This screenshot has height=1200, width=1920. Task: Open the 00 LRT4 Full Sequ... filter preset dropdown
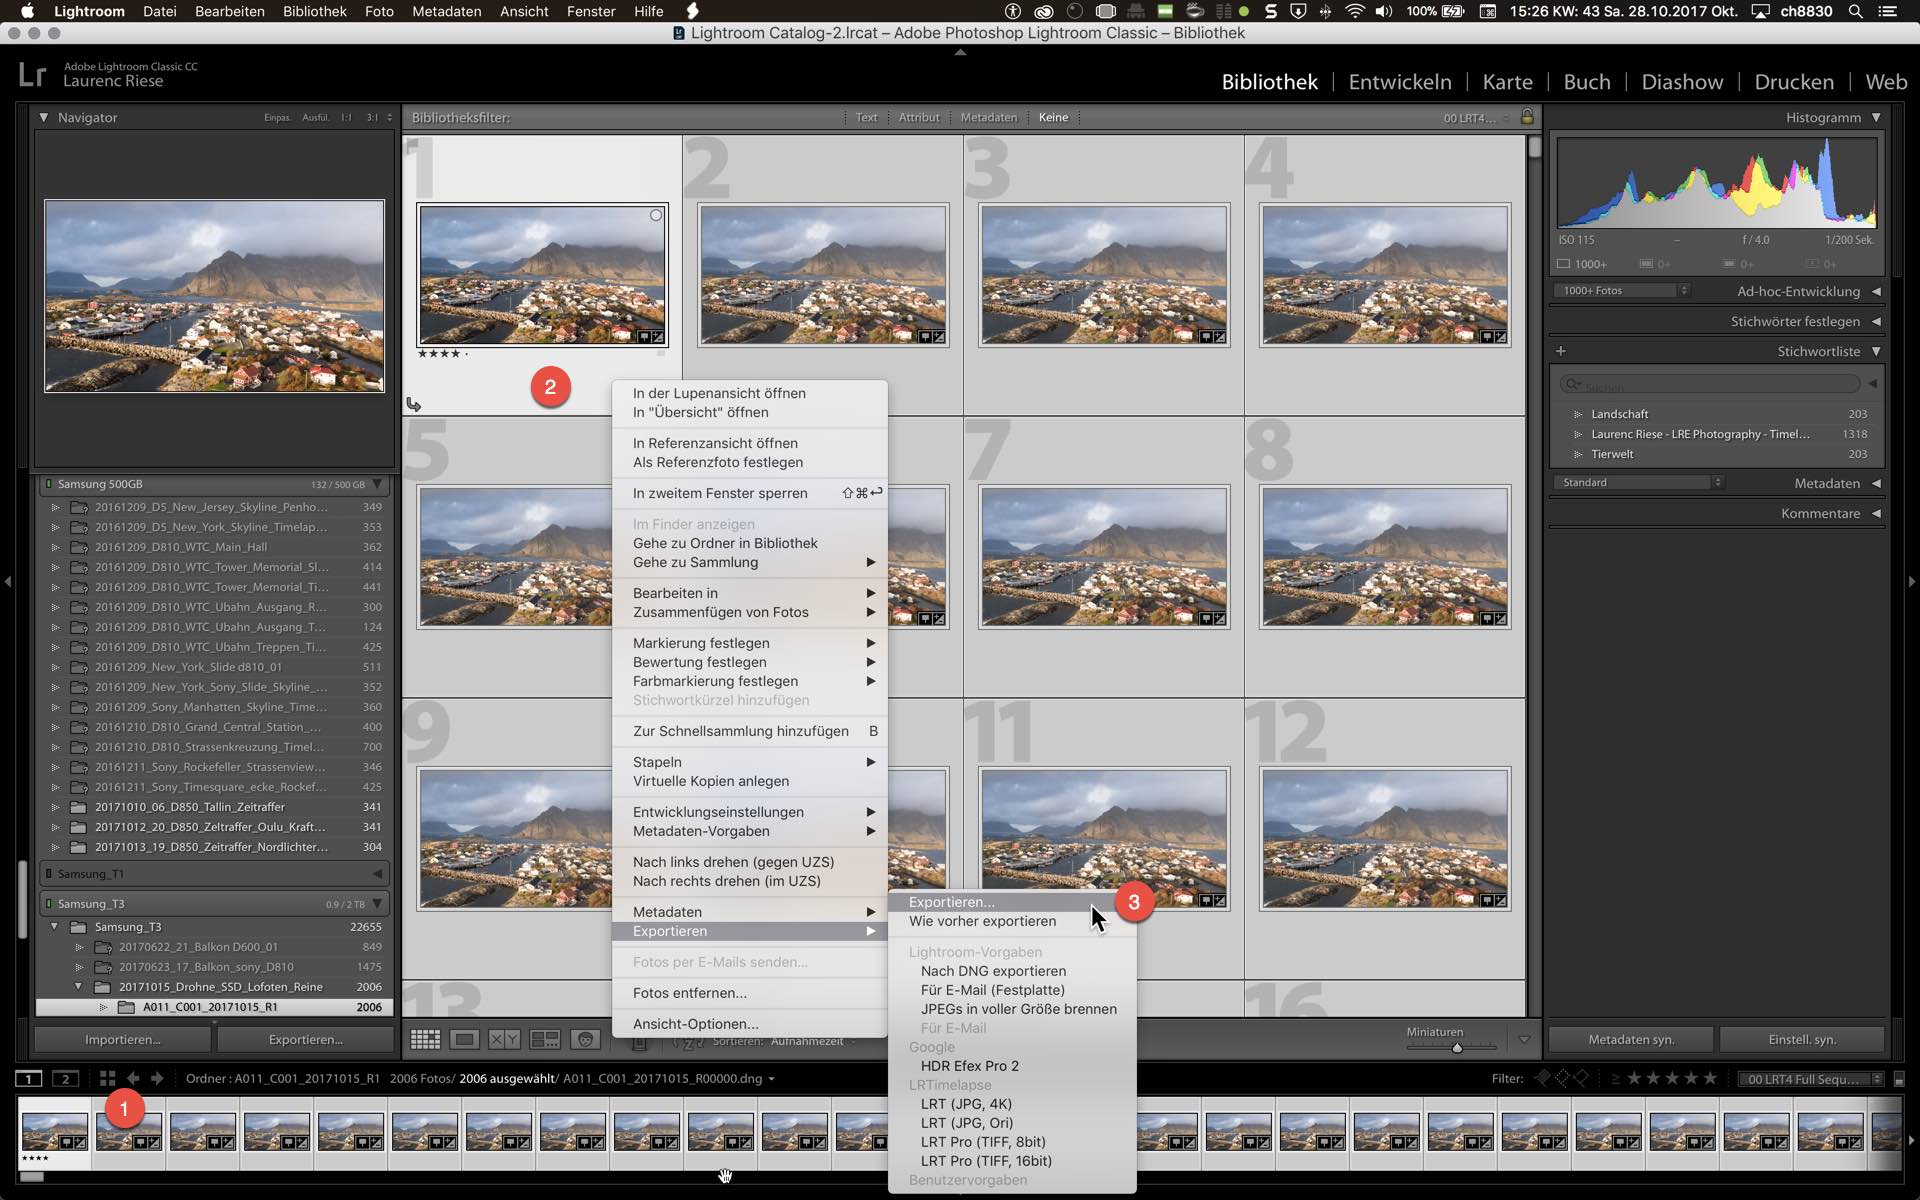tap(1811, 1079)
